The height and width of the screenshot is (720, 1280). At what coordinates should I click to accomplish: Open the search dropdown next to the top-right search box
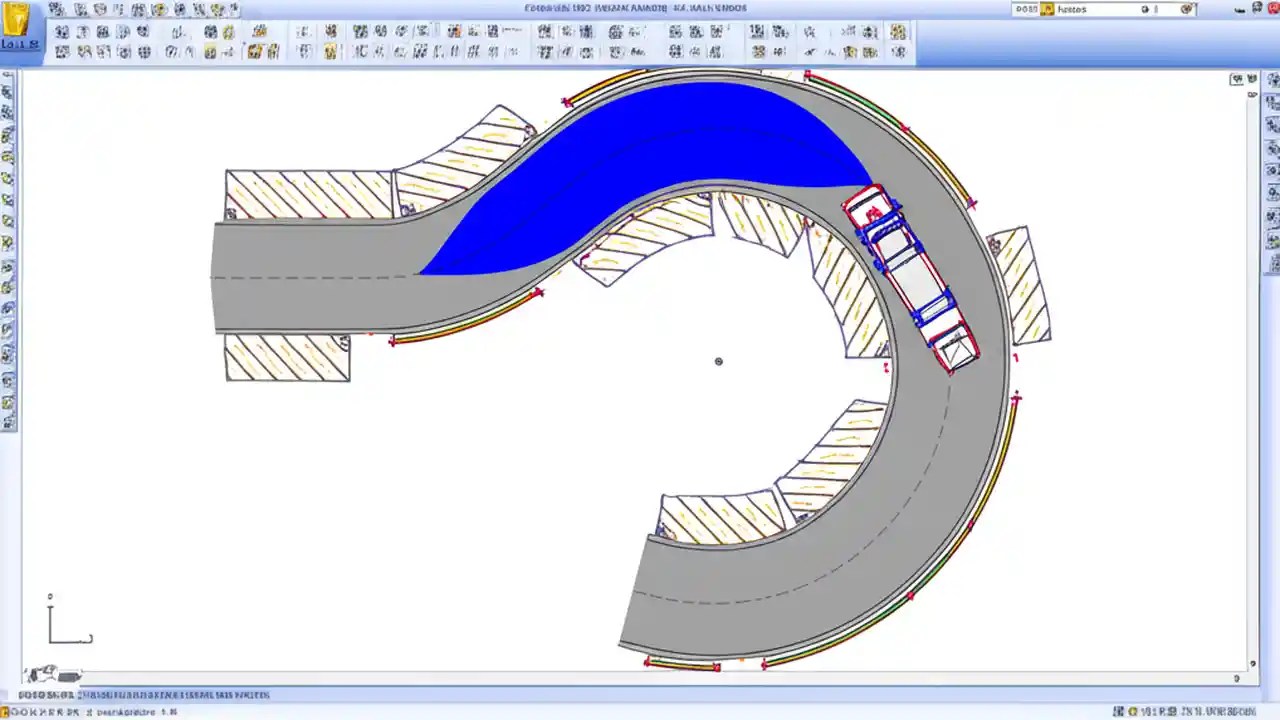[x=1145, y=8]
